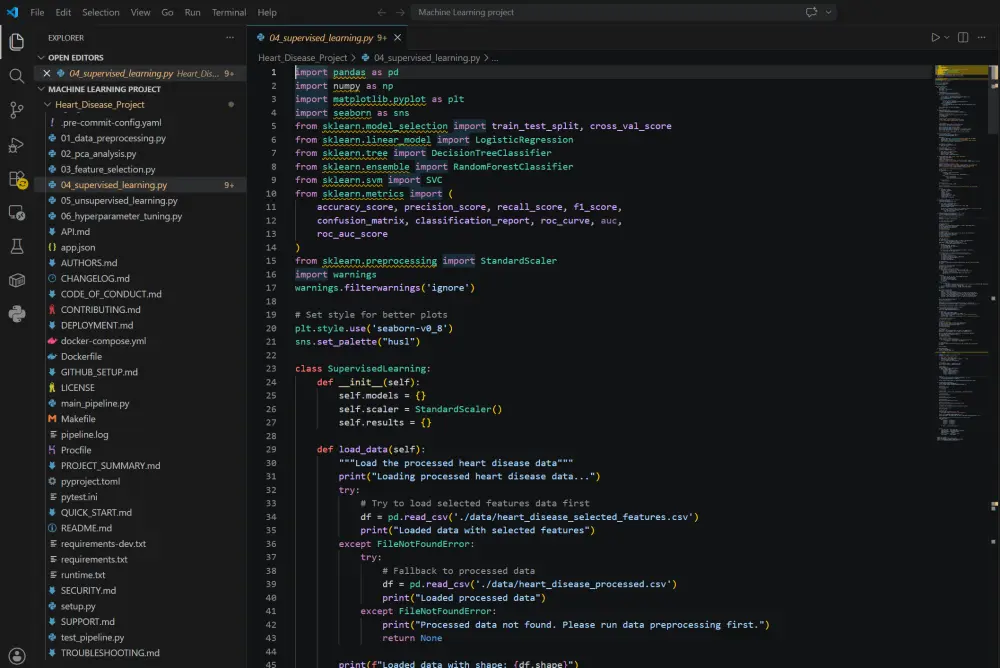
Task: Split the editor right
Action: [x=963, y=38]
